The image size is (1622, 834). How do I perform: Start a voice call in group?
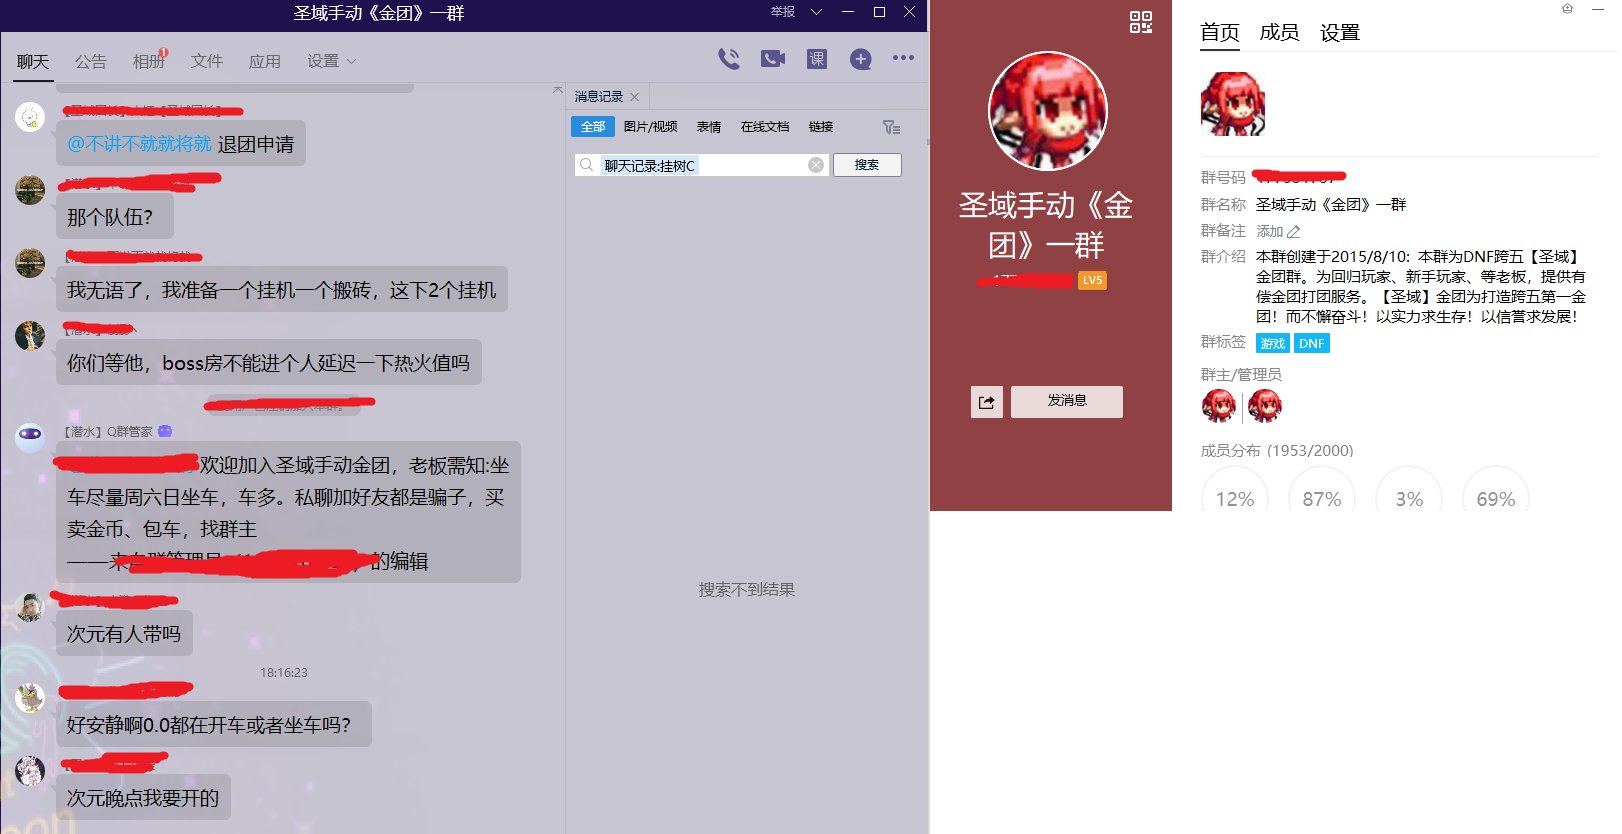tap(729, 59)
